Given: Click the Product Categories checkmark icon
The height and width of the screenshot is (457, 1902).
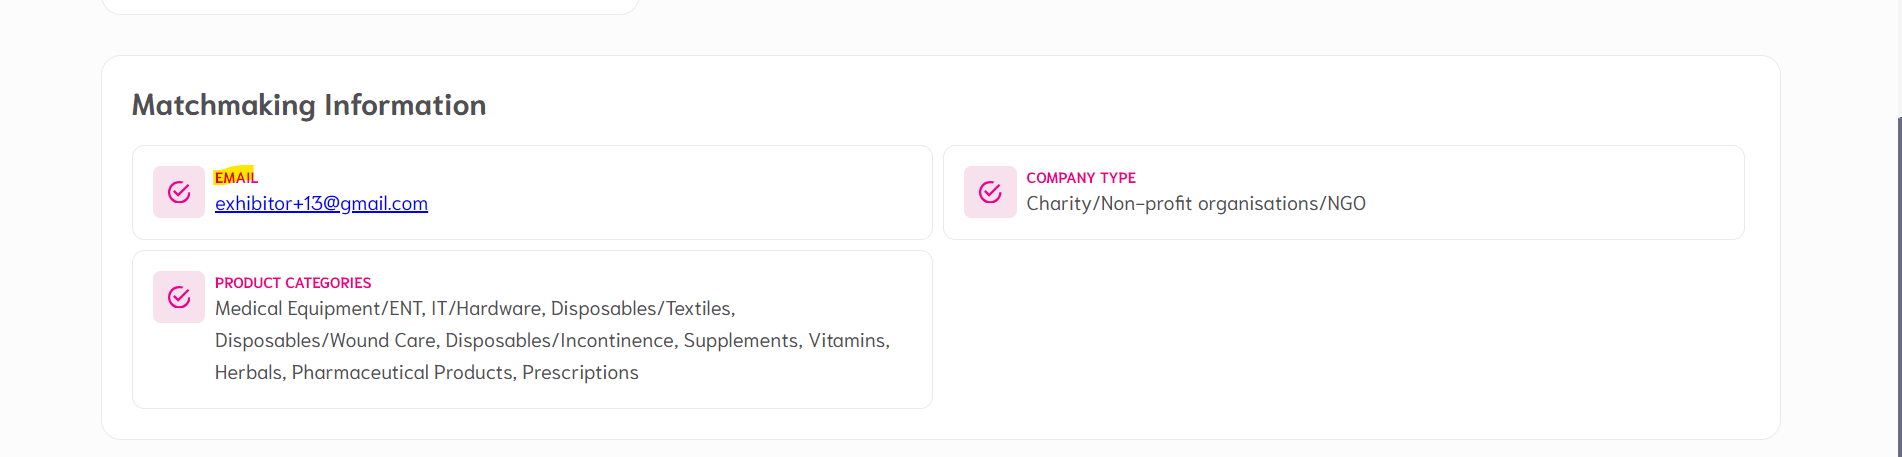Looking at the screenshot, I should (179, 297).
